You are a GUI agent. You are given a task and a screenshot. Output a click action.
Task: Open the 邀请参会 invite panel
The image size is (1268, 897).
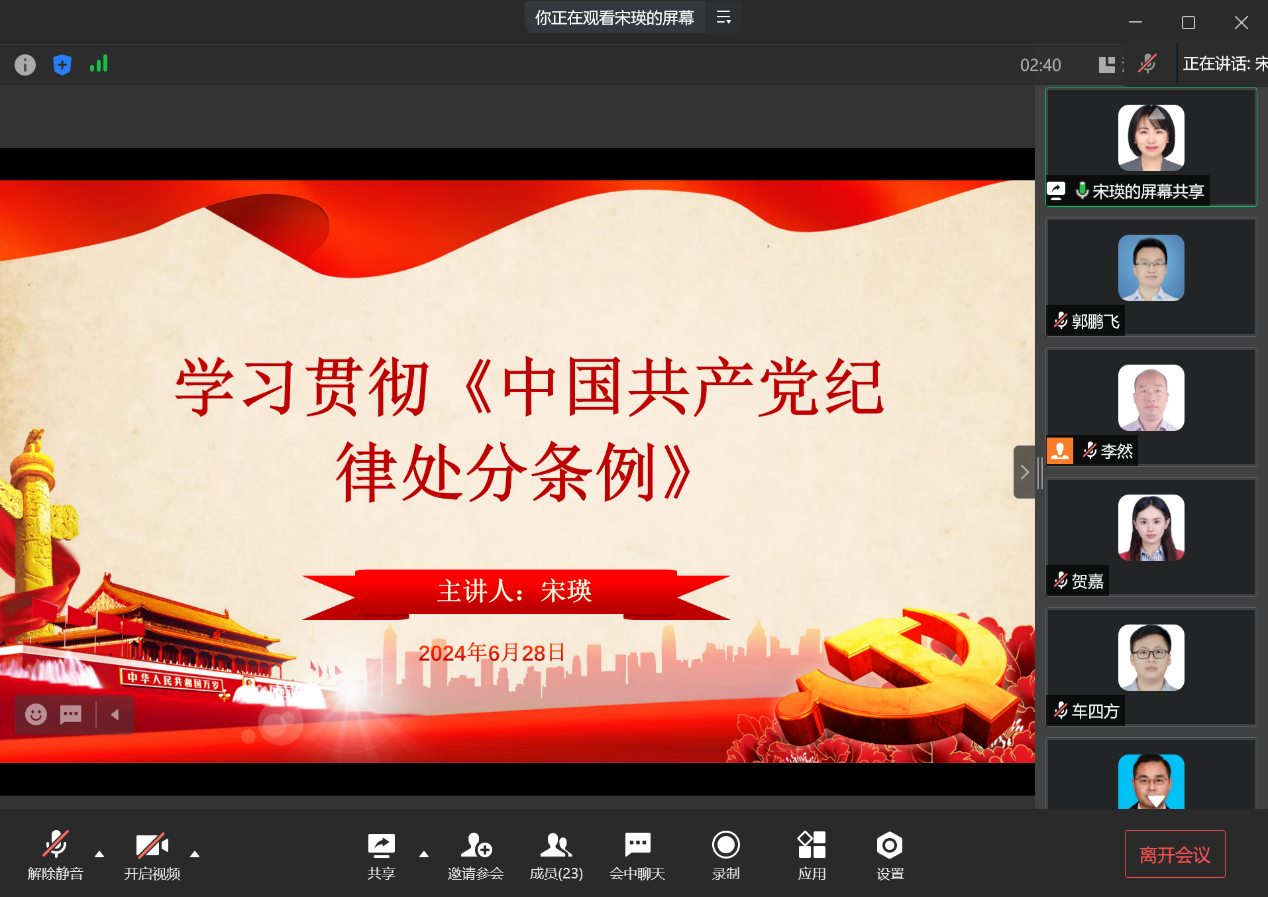click(476, 855)
